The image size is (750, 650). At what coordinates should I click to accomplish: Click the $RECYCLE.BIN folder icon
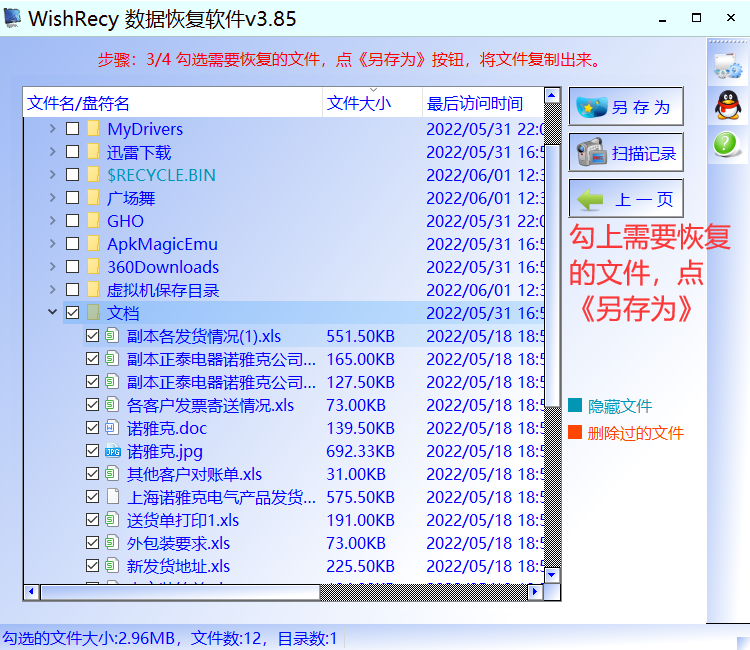tap(93, 175)
